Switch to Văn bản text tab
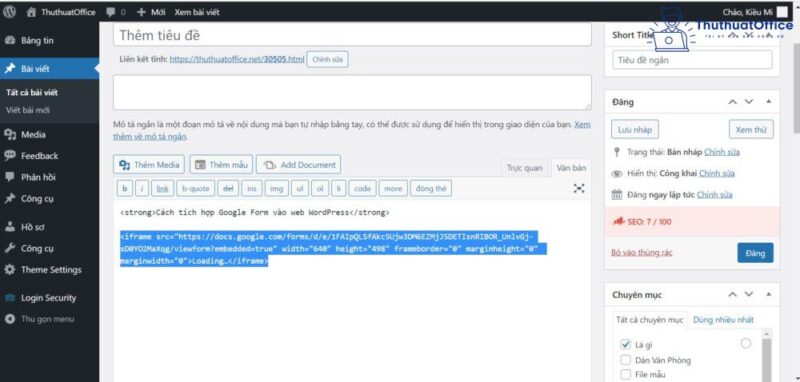Viewport: 800px width, 382px height. pos(571,168)
